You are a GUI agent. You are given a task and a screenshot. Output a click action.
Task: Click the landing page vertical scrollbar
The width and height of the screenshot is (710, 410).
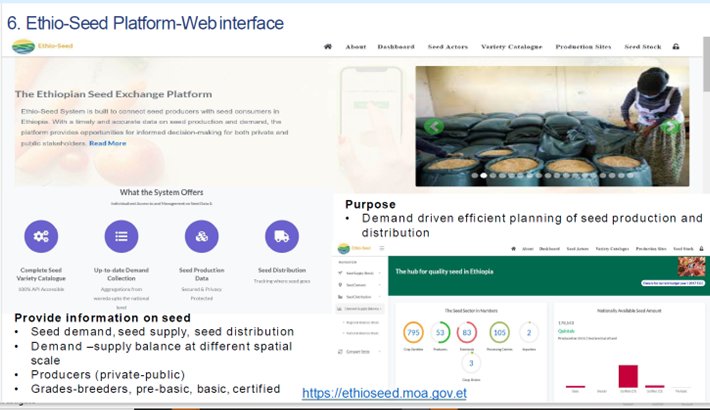(x=706, y=65)
